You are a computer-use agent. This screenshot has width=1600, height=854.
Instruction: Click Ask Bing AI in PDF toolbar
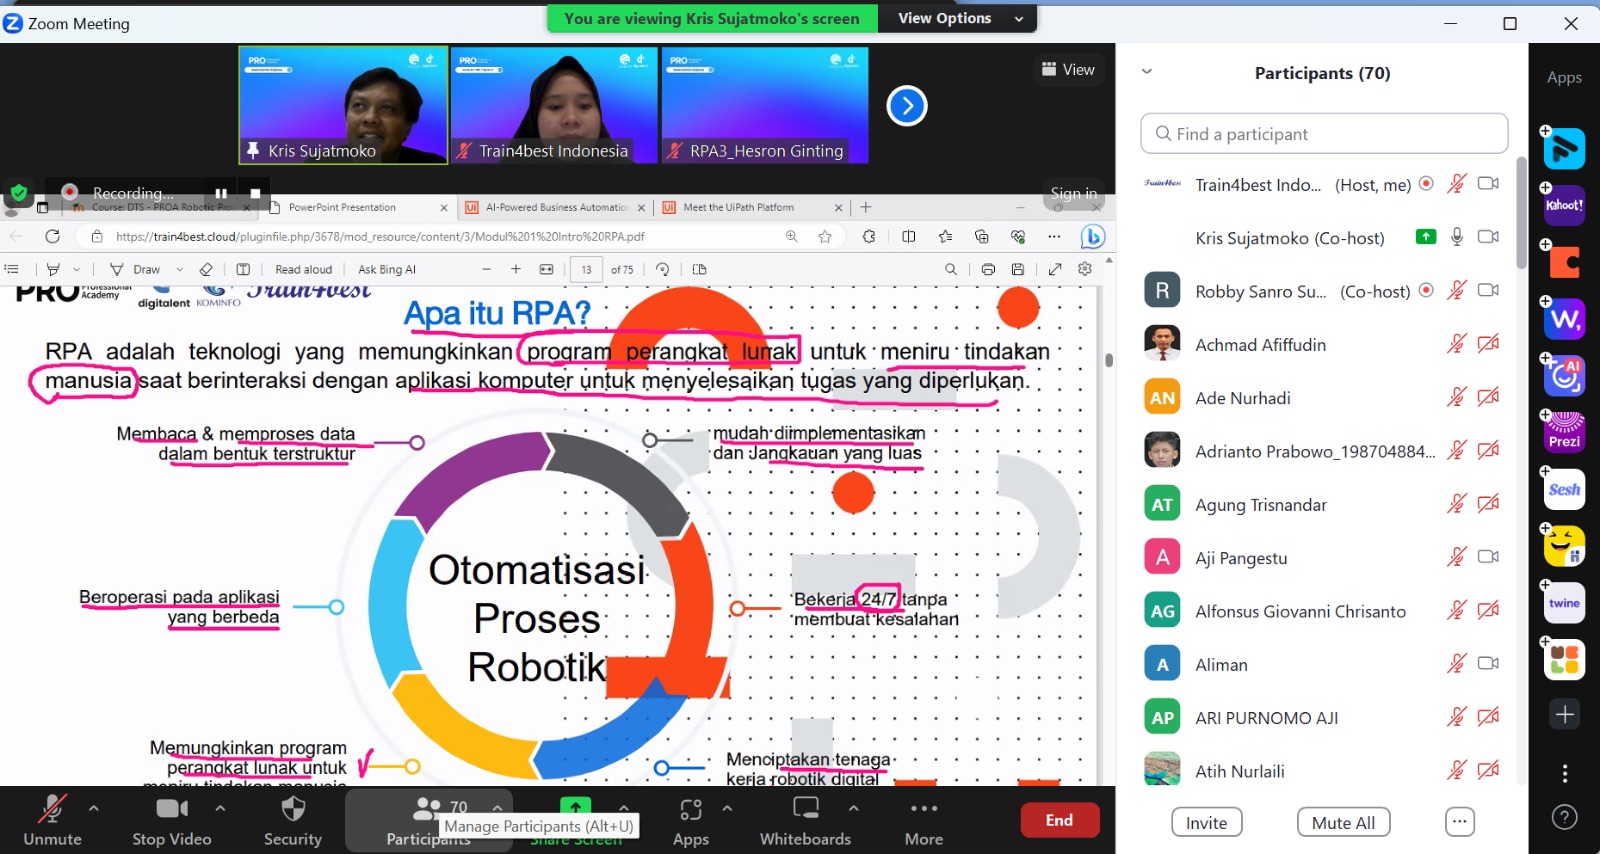pos(387,269)
